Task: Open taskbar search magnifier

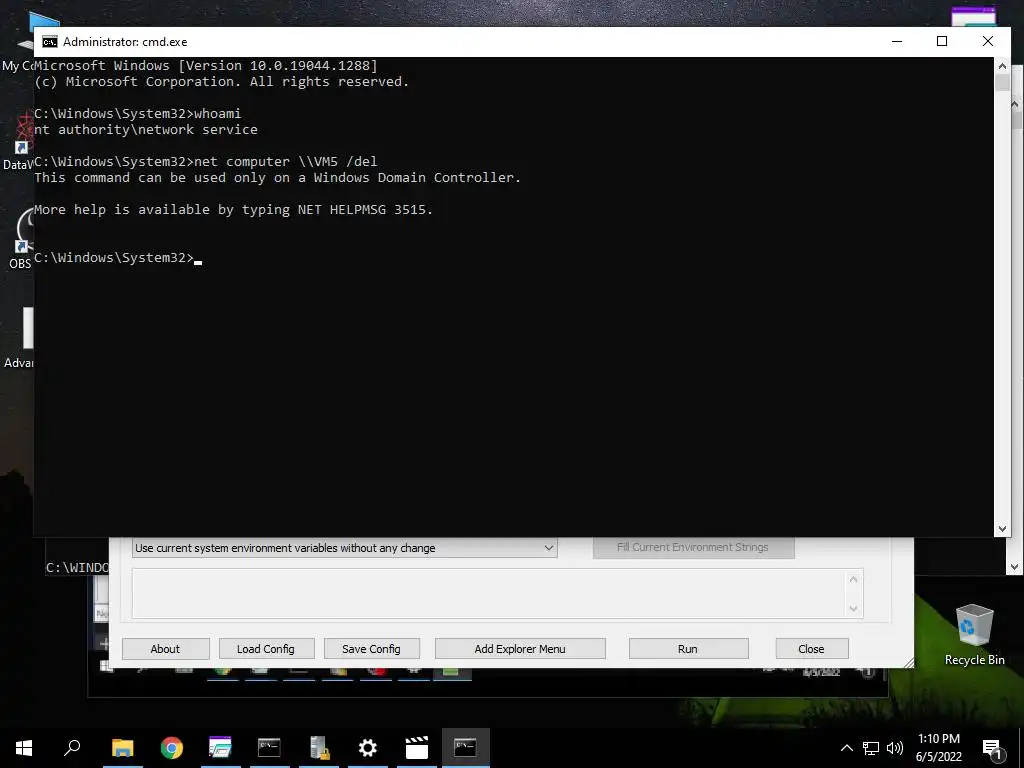Action: (x=72, y=748)
